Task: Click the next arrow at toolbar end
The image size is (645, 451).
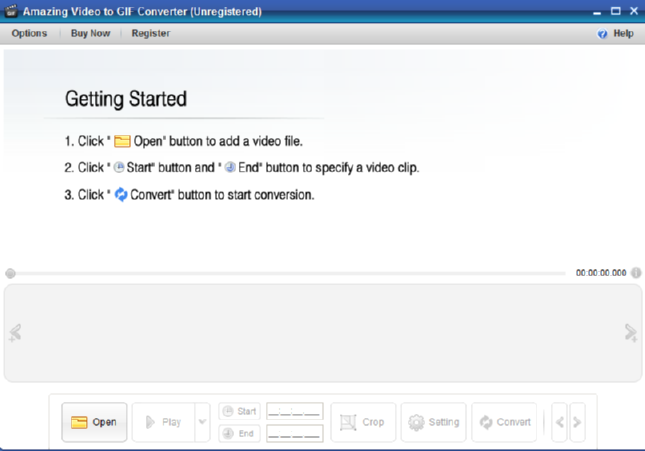Action: pyautogui.click(x=577, y=422)
